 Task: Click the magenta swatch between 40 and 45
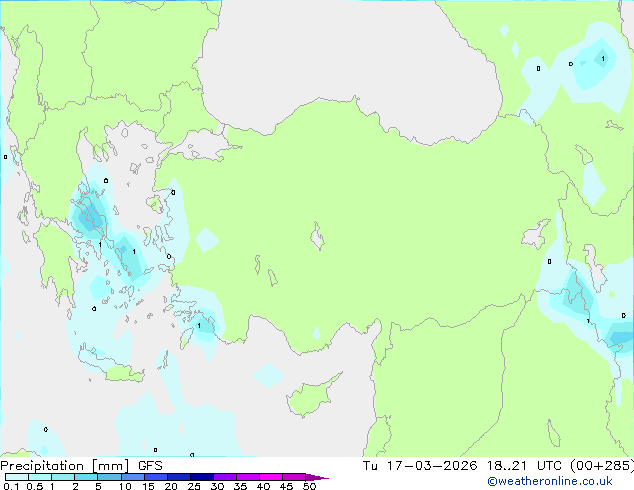(271, 477)
